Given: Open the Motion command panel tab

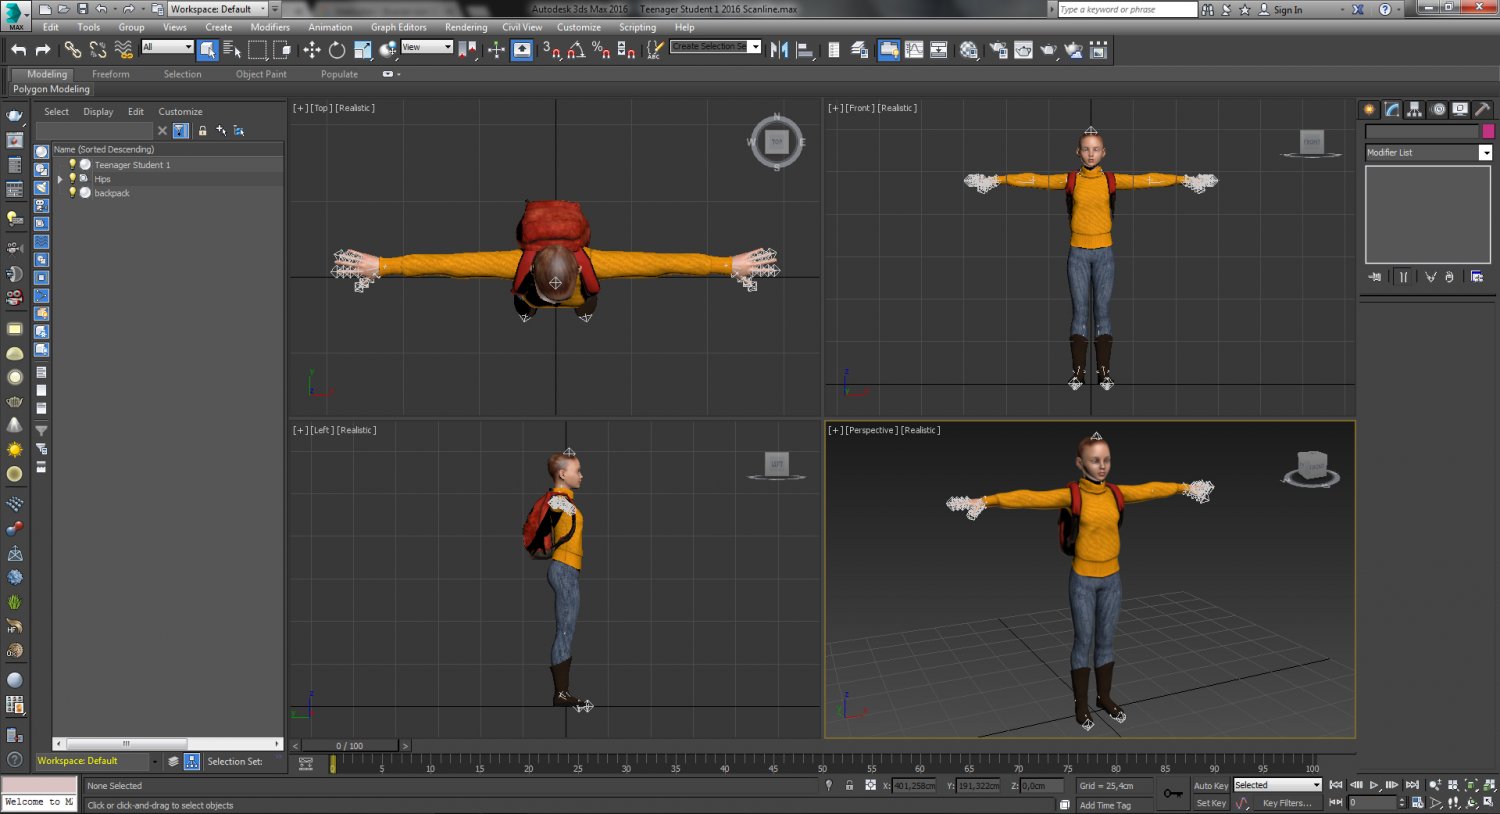Looking at the screenshot, I should [1437, 109].
